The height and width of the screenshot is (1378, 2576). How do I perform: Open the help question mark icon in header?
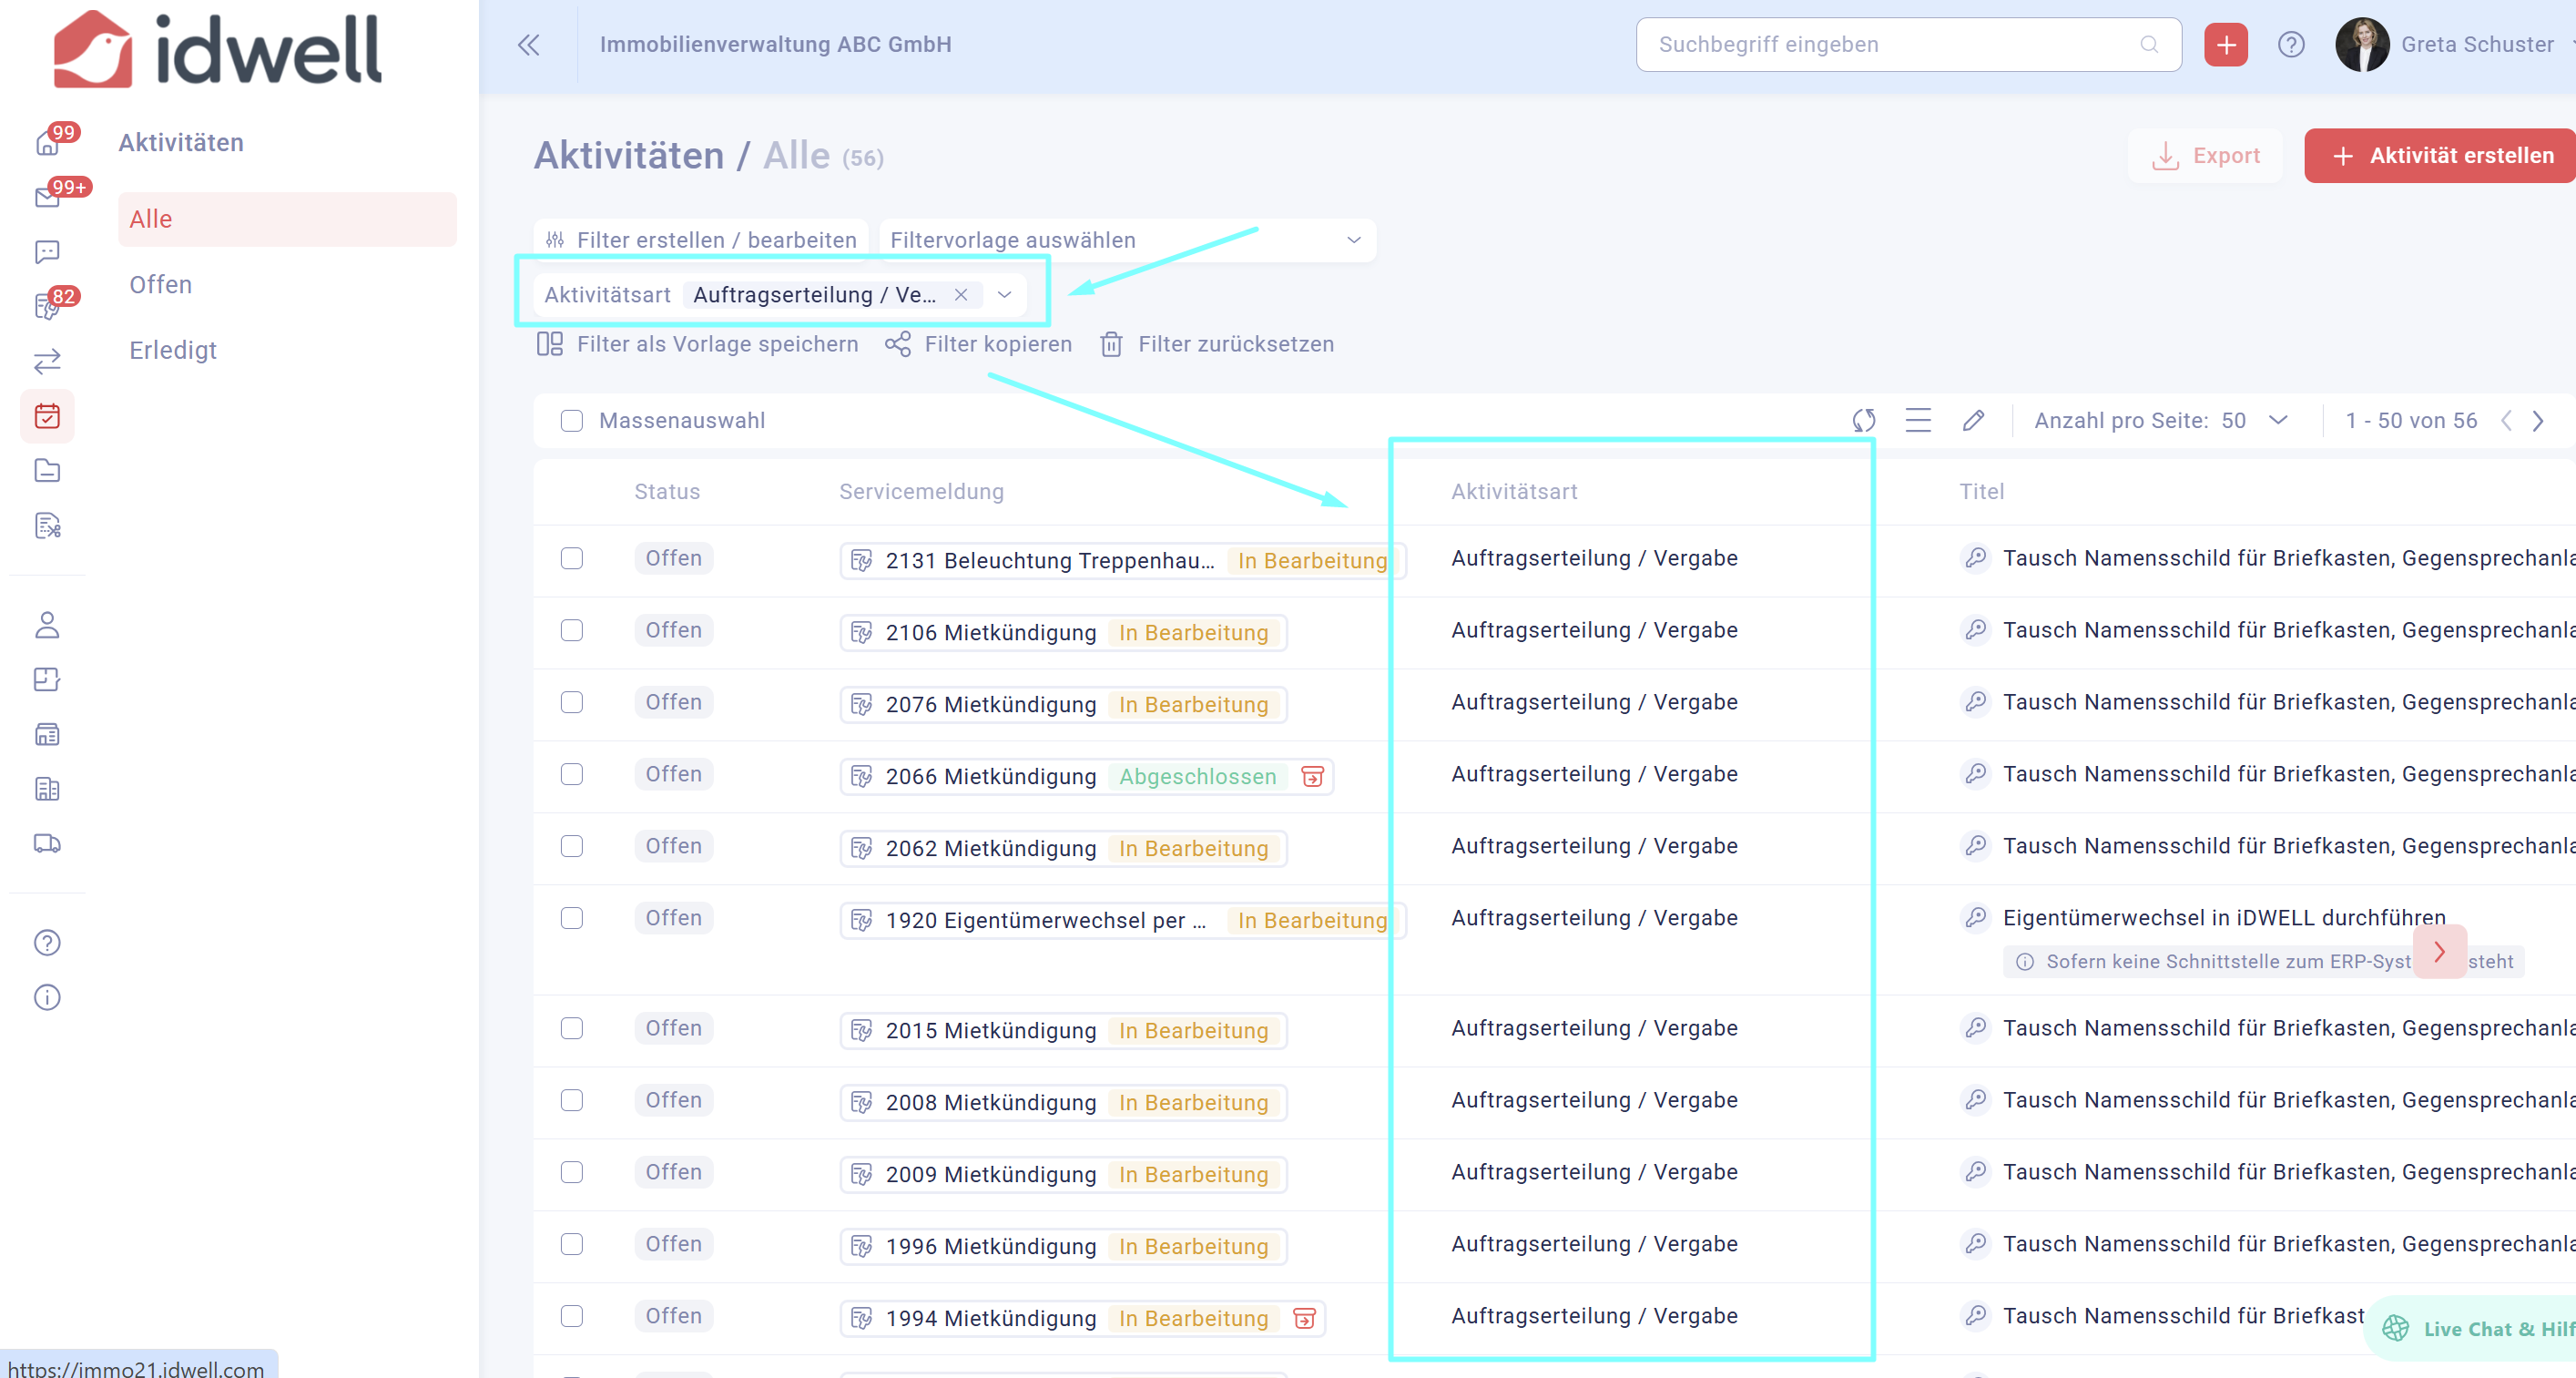pyautogui.click(x=2290, y=44)
